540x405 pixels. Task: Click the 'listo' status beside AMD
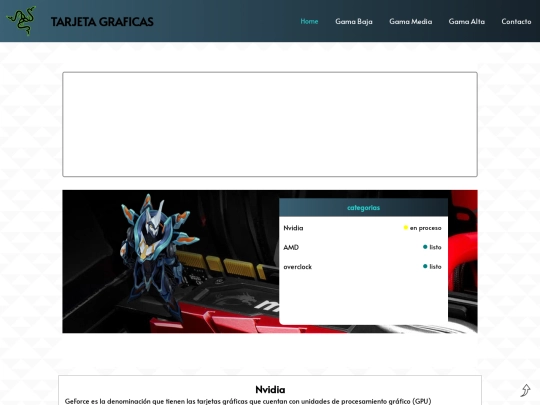pos(435,247)
